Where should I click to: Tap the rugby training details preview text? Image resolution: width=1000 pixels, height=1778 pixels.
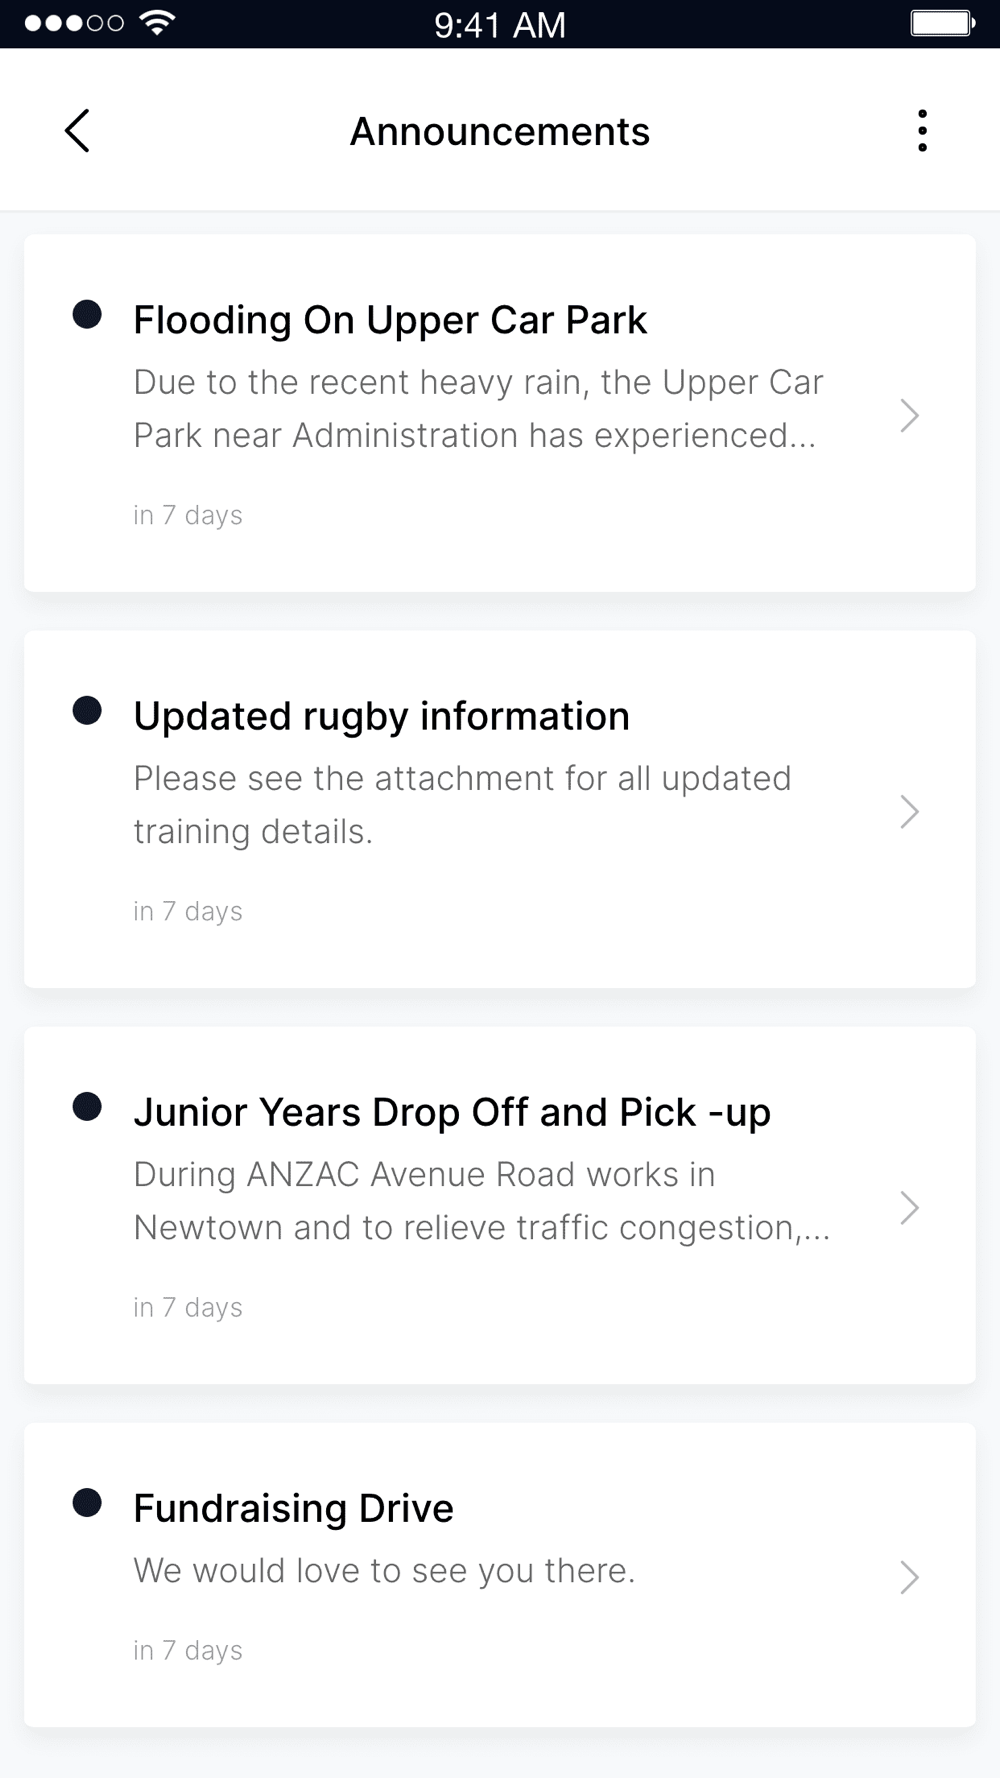(462, 804)
